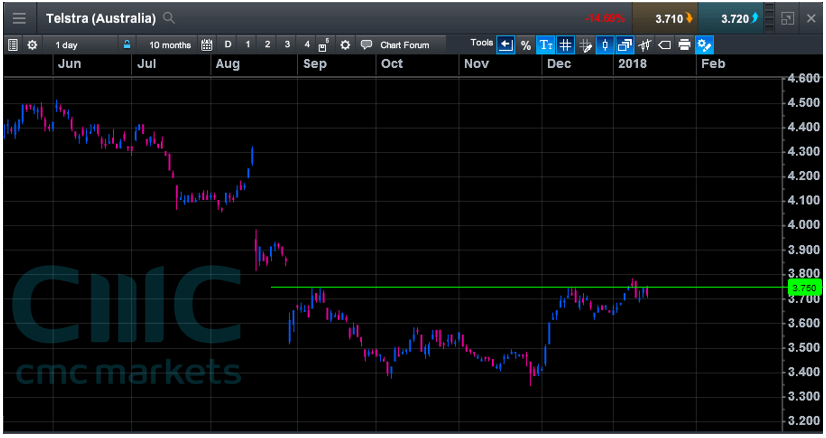Save chart layout preset 5
826x438 pixels.
pyautogui.click(x=324, y=45)
